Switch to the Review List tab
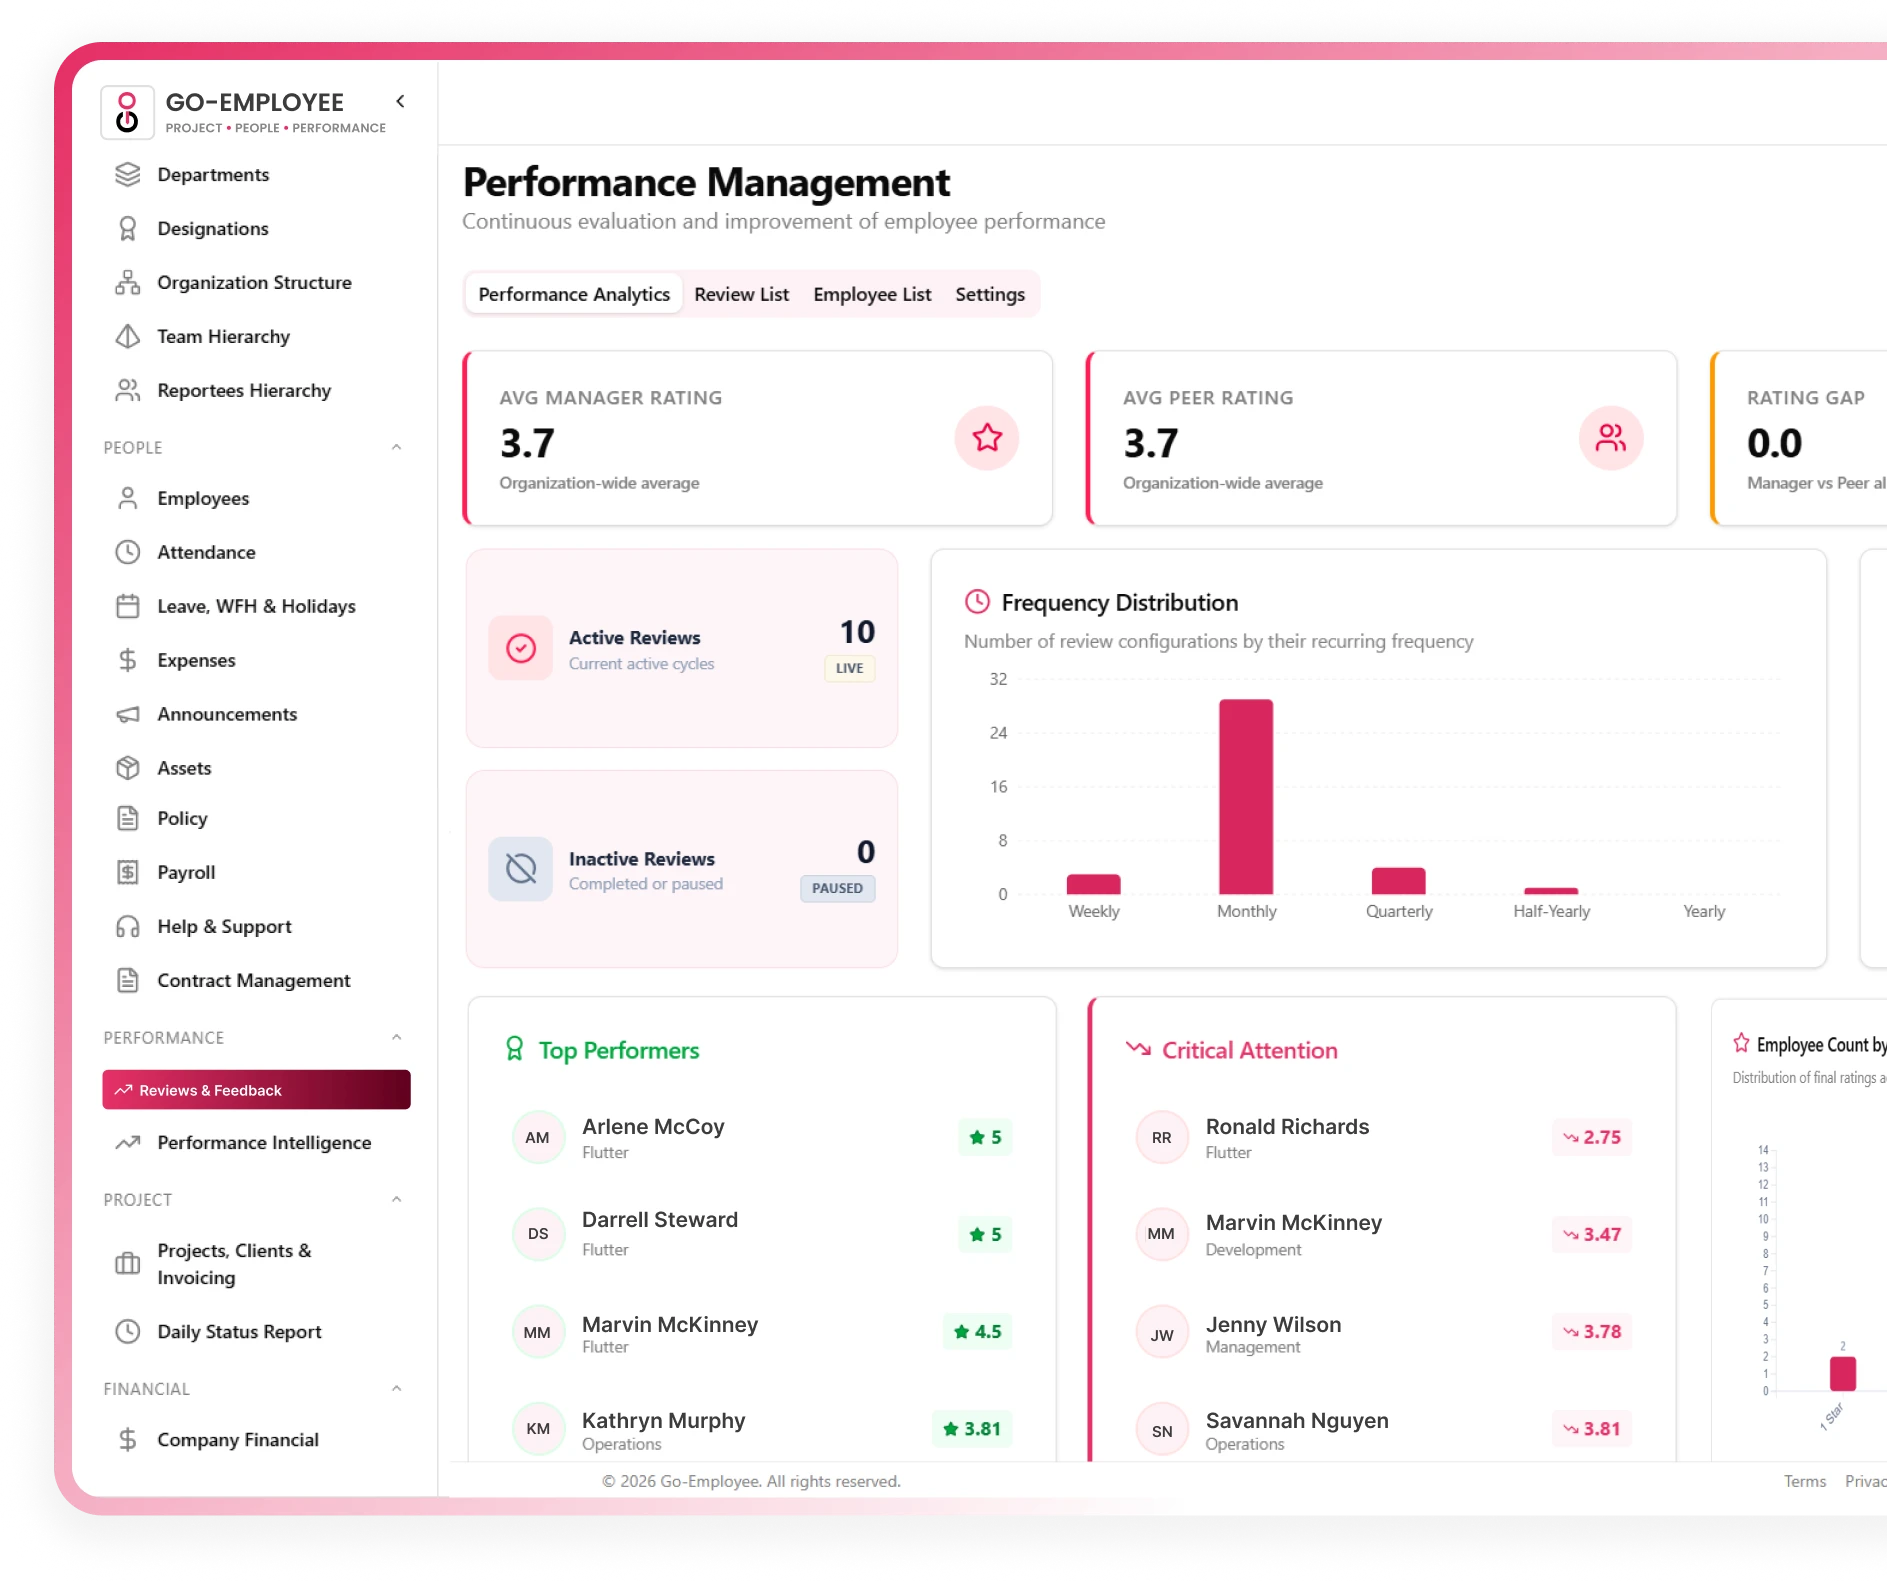The height and width of the screenshot is (1582, 1887). click(741, 294)
